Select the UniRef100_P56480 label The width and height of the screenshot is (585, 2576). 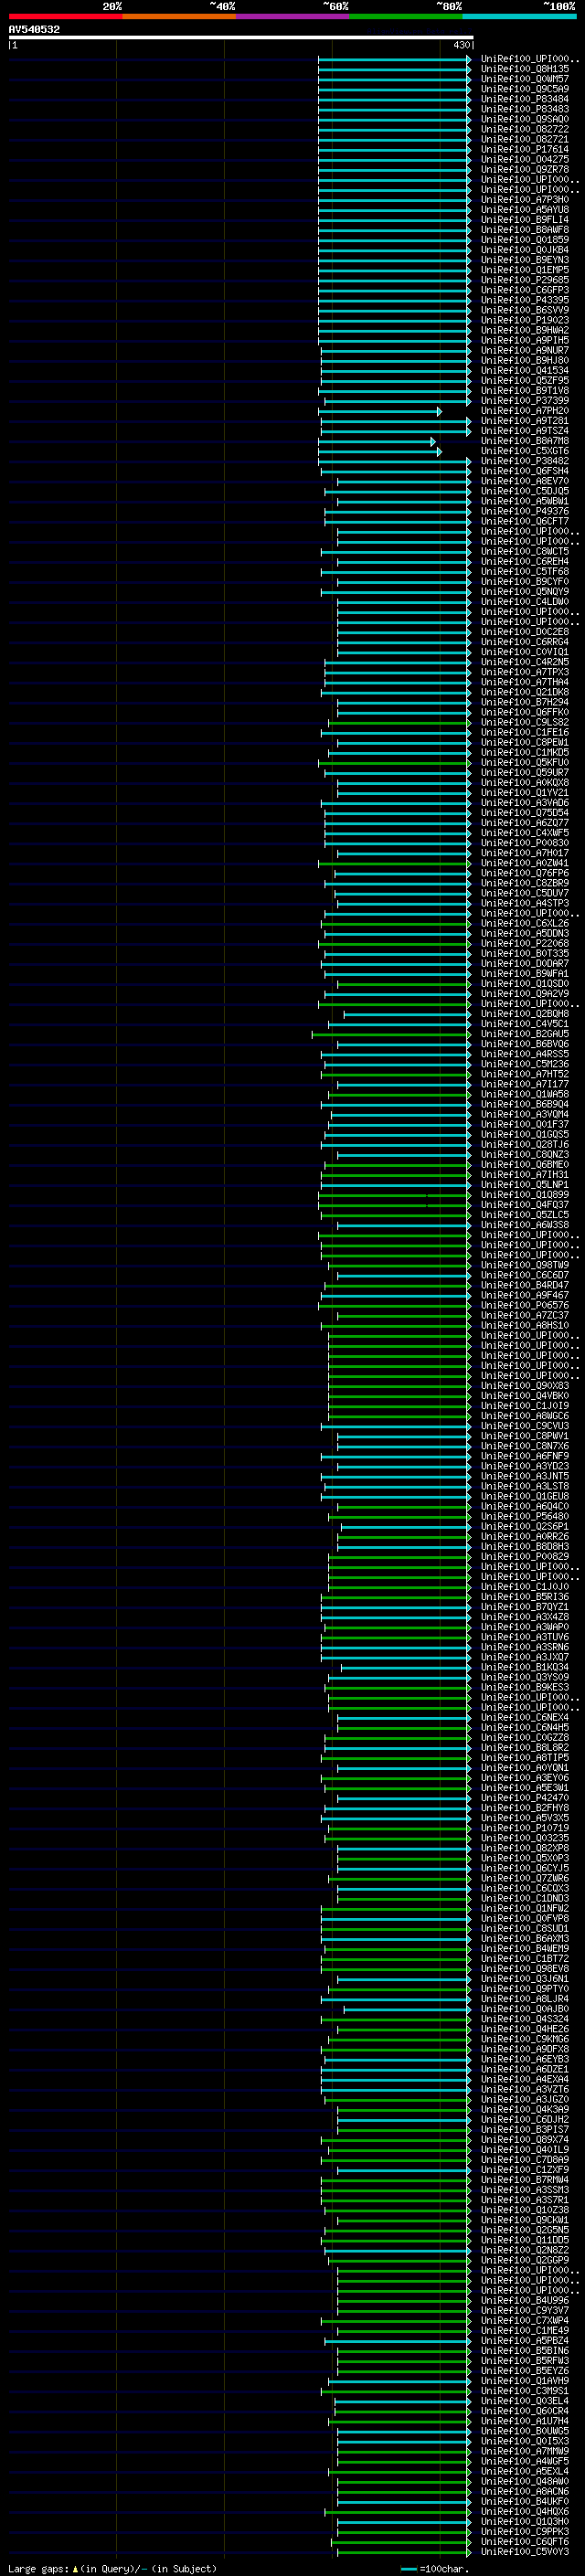524,1515
